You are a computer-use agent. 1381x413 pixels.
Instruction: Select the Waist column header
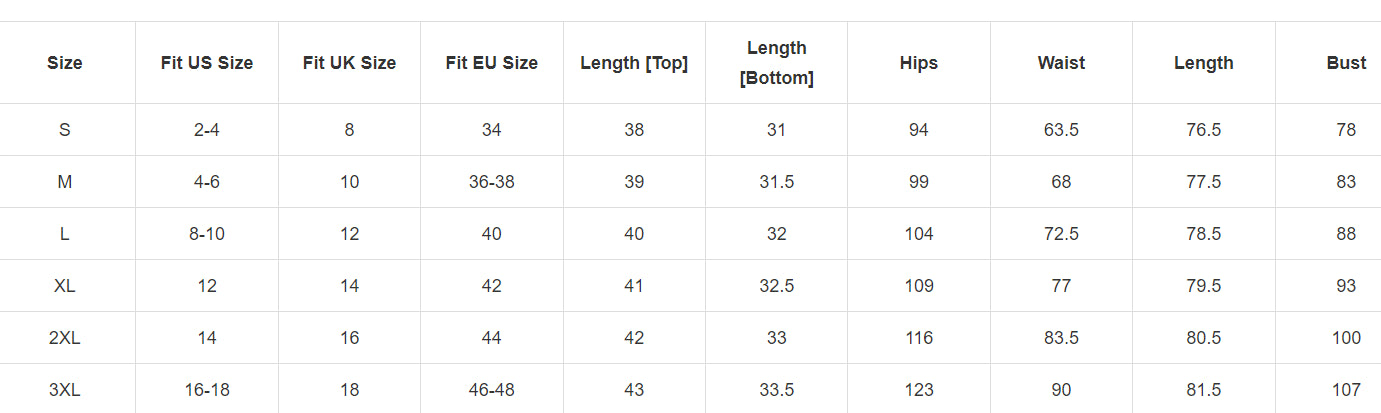[1061, 63]
